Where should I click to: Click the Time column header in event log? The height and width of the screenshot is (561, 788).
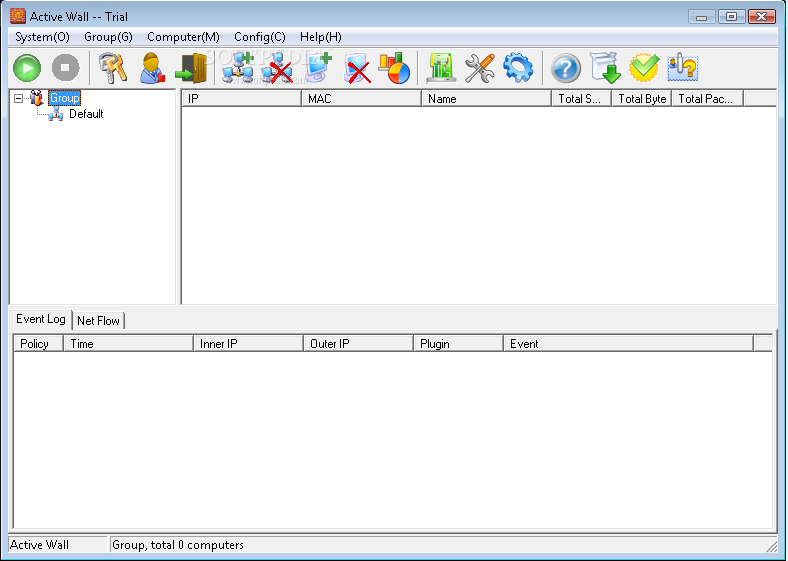[129, 344]
